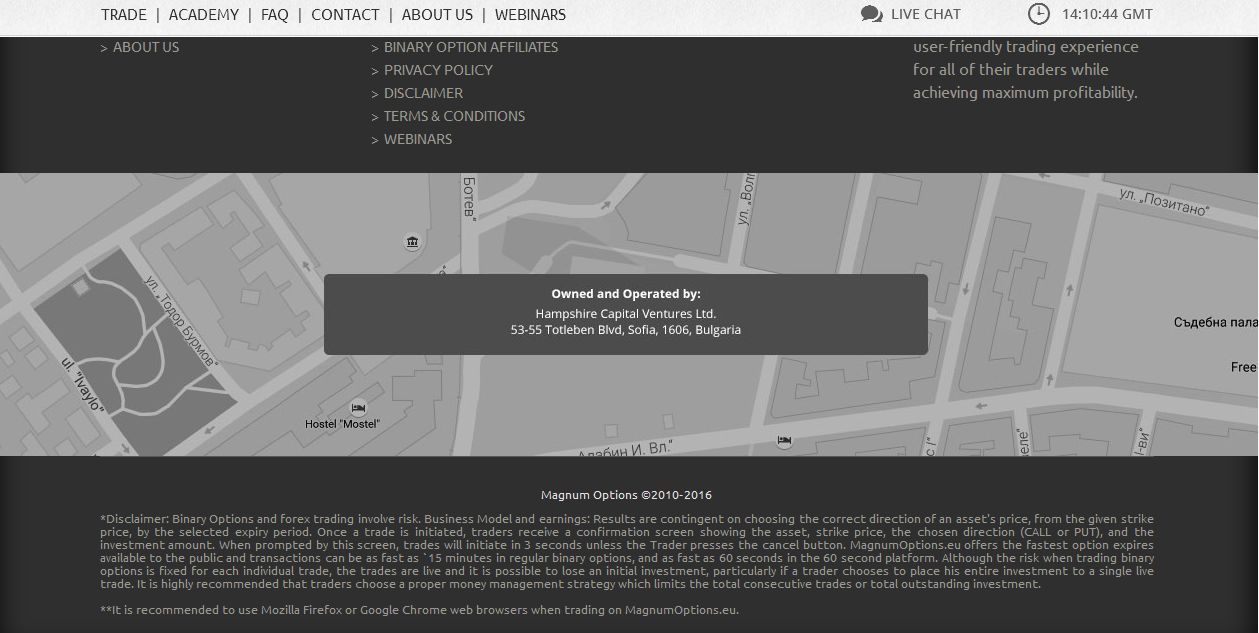Click the clock icon beside GMT time
Screen dimensions: 1259x633
1039,14
